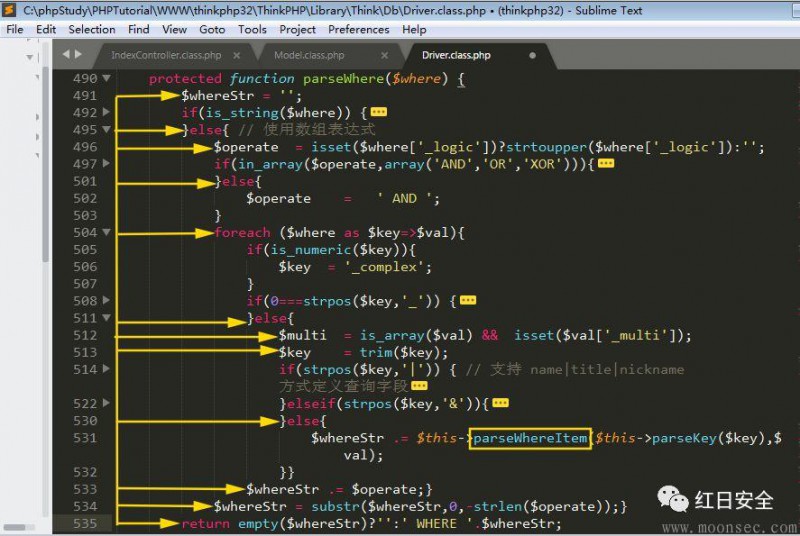Viewport: 800px width, 536px height.
Task: Close unsaved Driver.class.php tab via dot
Action: click(x=533, y=55)
